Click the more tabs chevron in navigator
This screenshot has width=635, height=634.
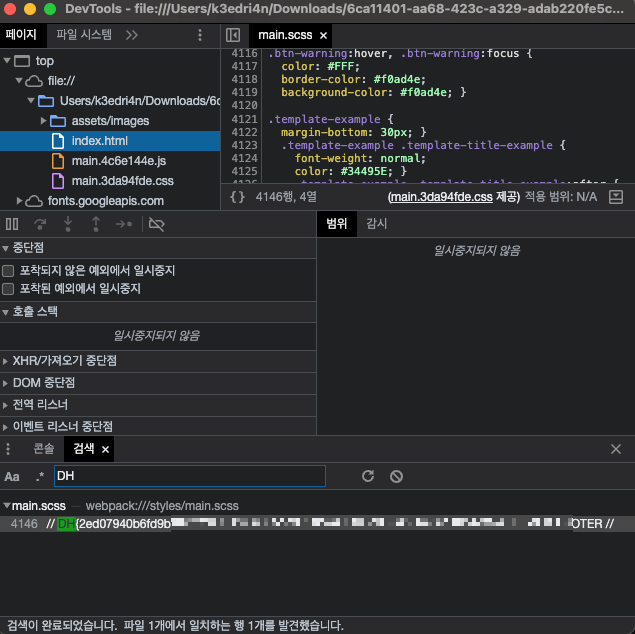pyautogui.click(x=131, y=35)
